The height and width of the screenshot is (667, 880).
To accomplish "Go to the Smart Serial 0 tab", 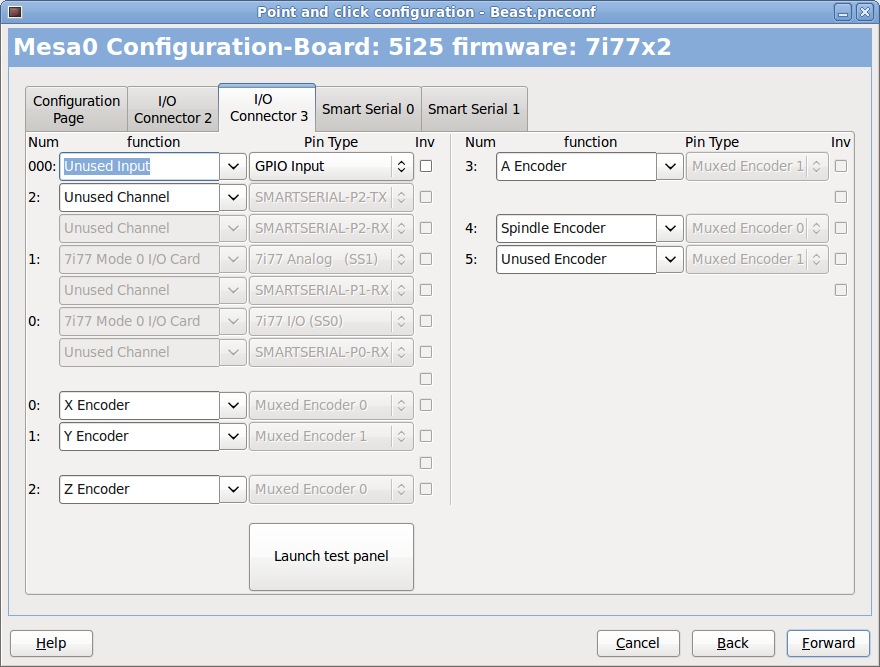I will [x=368, y=109].
